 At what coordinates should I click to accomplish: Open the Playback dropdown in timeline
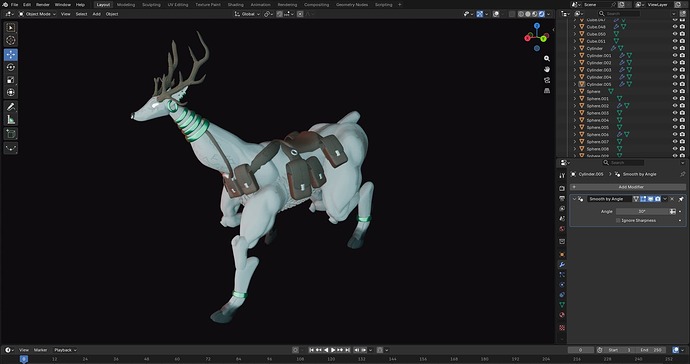(65, 350)
